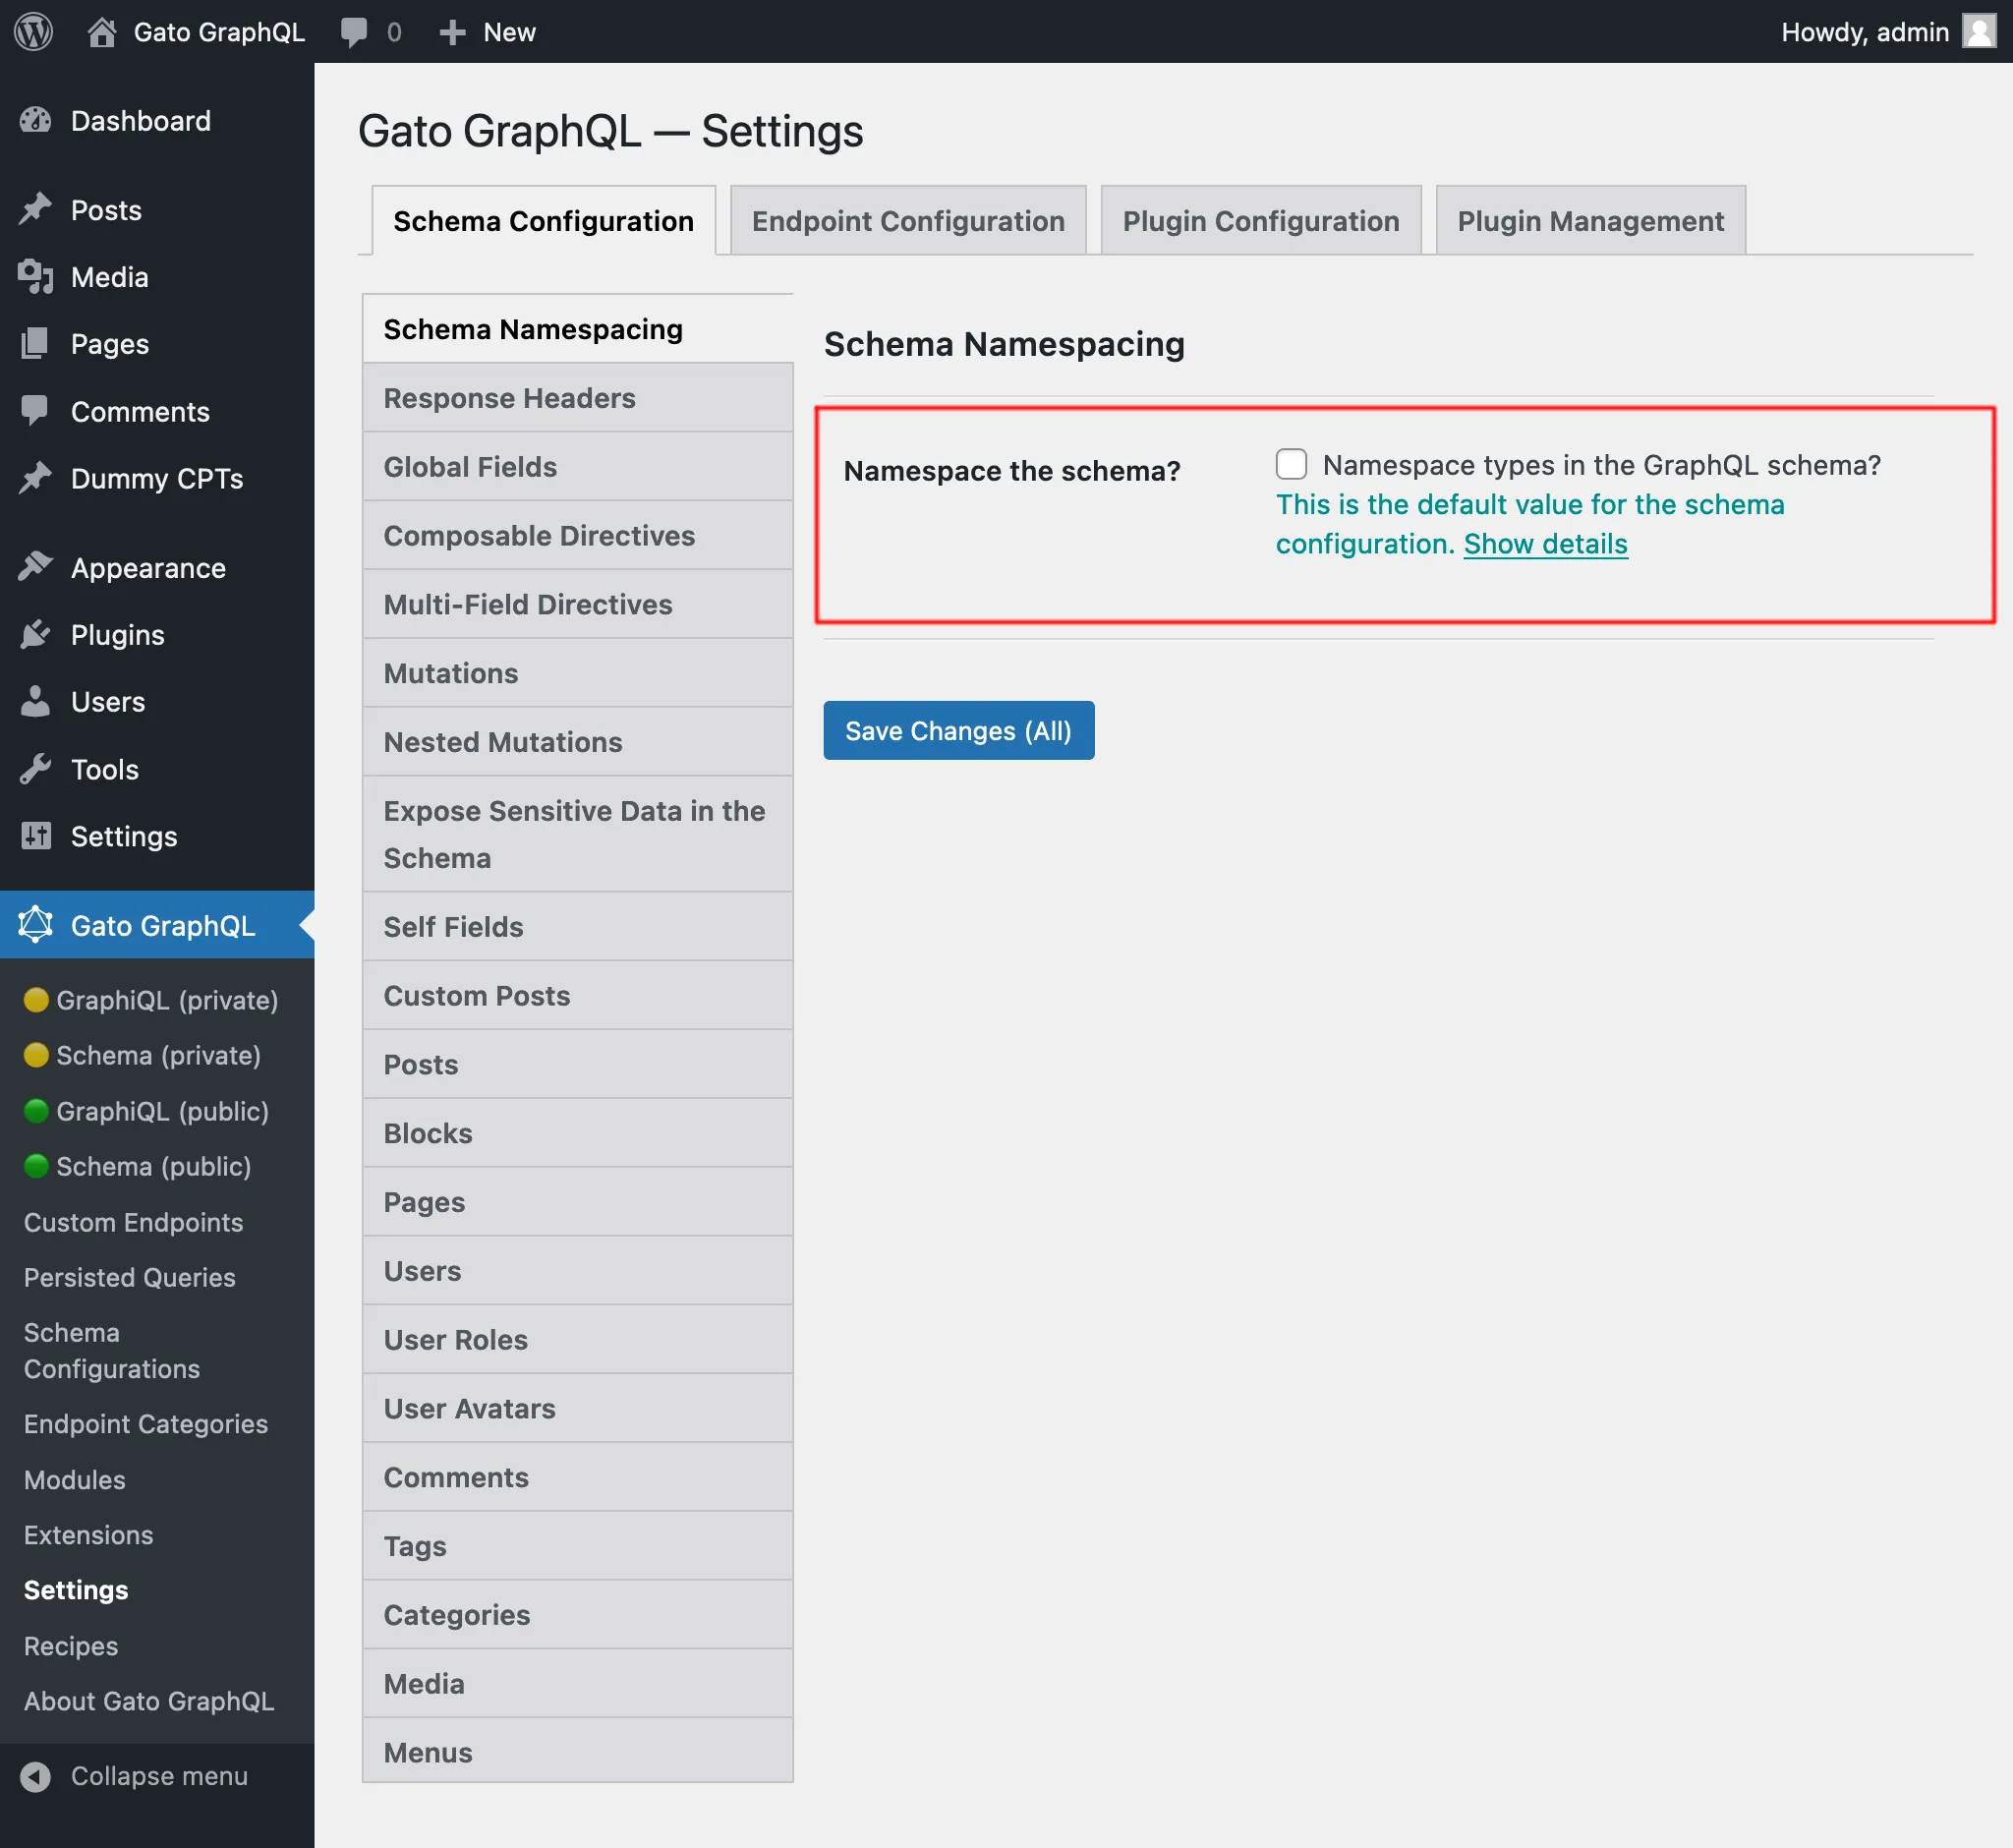This screenshot has height=1848, width=2013.
Task: Switch to Plugin Configuration tab
Action: tap(1261, 220)
